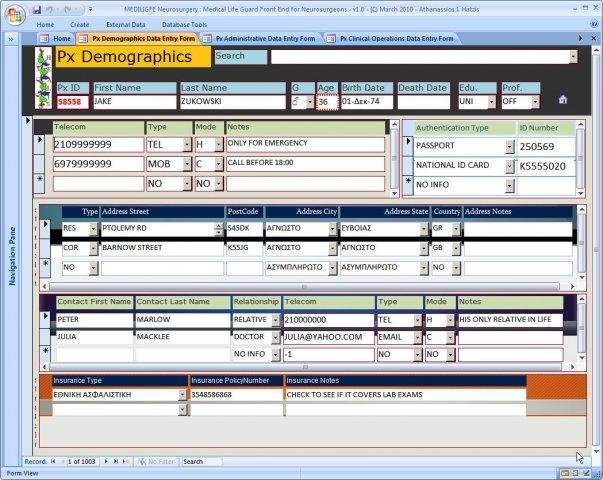
Task: Click the No Filter button
Action: (x=158, y=461)
